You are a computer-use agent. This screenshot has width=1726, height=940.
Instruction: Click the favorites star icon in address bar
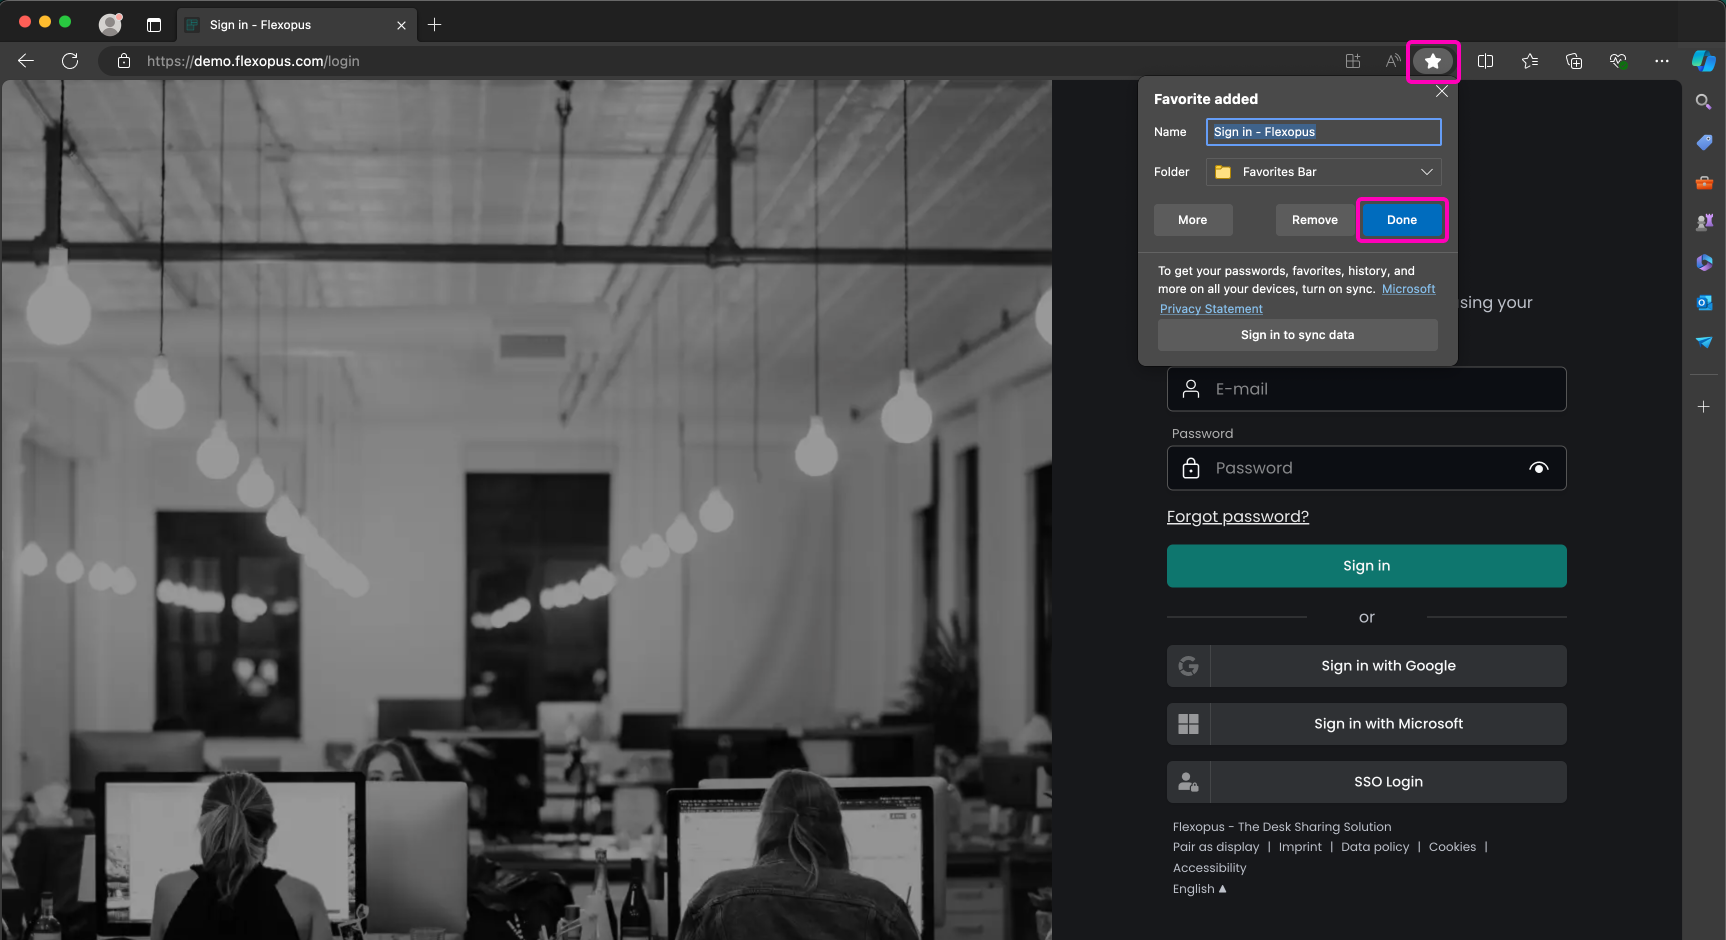1432,61
